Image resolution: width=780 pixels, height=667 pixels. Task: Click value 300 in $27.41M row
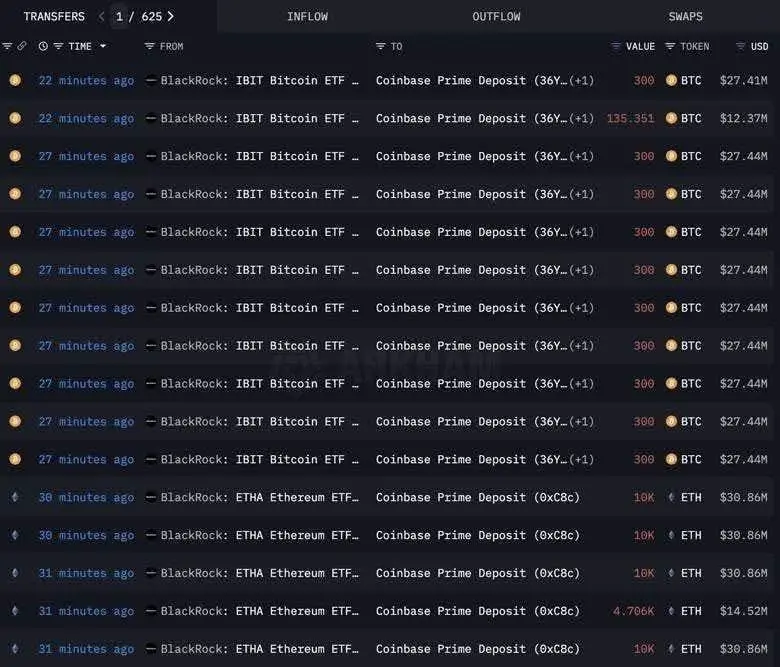(x=644, y=80)
